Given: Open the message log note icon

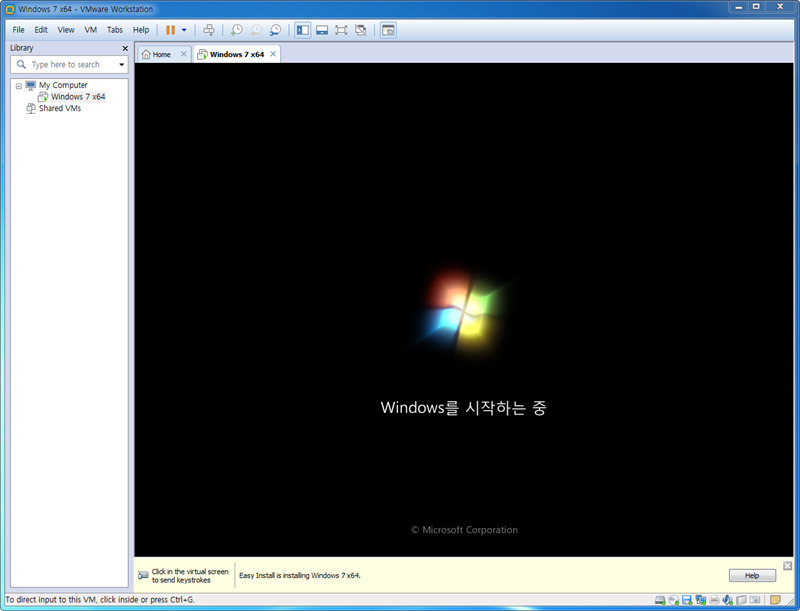Looking at the screenshot, I should (775, 600).
